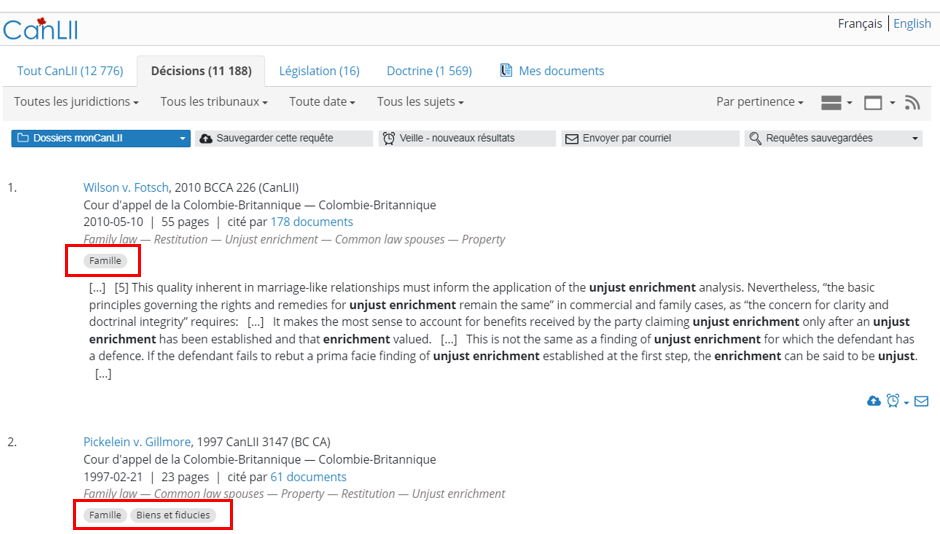940x534 pixels.
Task: Open the Wilson v. Fotsch decision link
Action: tap(126, 187)
